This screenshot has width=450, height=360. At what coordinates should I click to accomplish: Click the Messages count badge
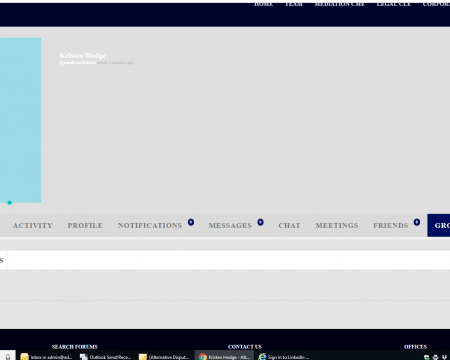[x=260, y=222]
